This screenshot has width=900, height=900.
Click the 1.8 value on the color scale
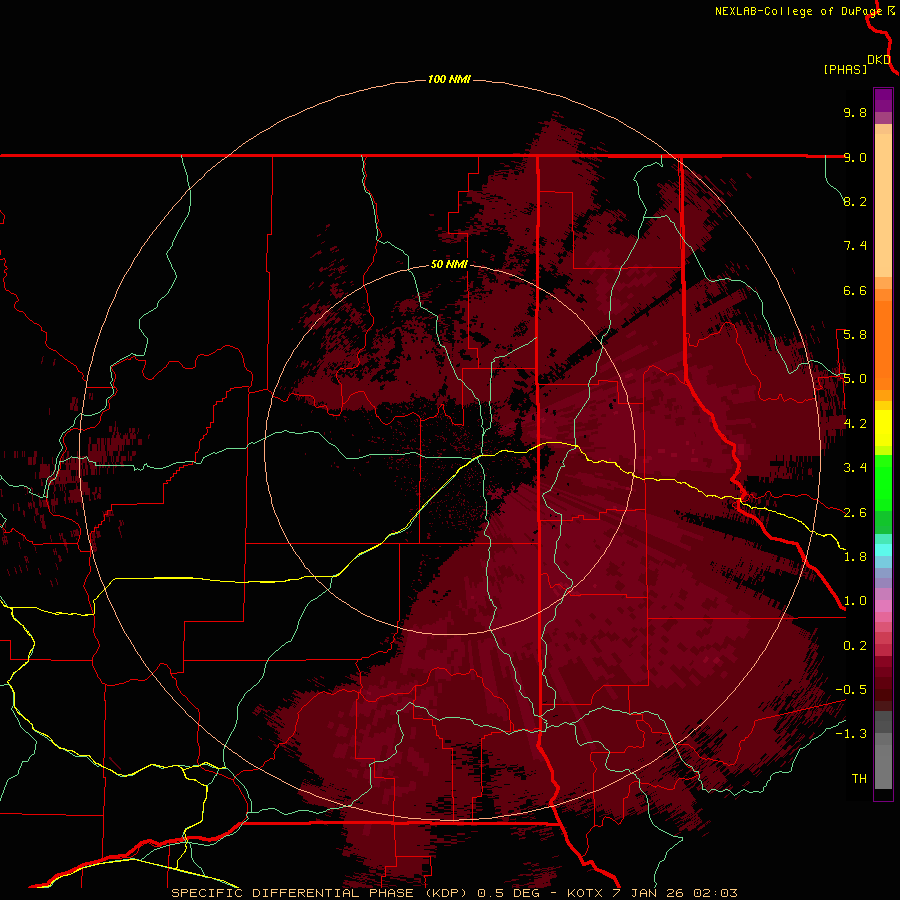855,557
